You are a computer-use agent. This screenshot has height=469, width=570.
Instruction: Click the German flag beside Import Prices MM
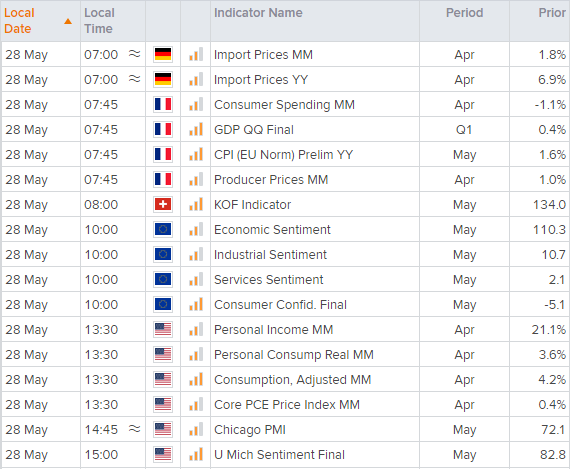coord(162,55)
